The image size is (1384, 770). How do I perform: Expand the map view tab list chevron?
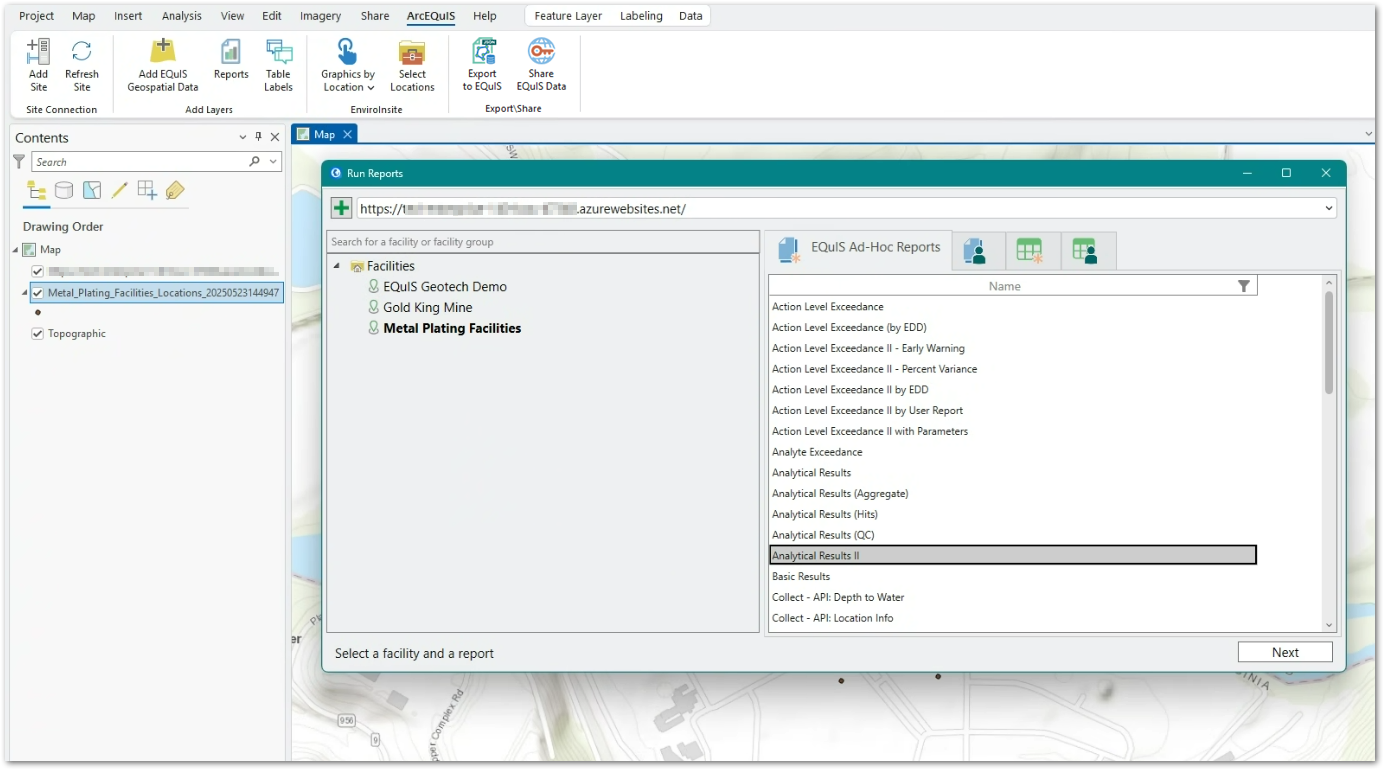pos(1369,134)
